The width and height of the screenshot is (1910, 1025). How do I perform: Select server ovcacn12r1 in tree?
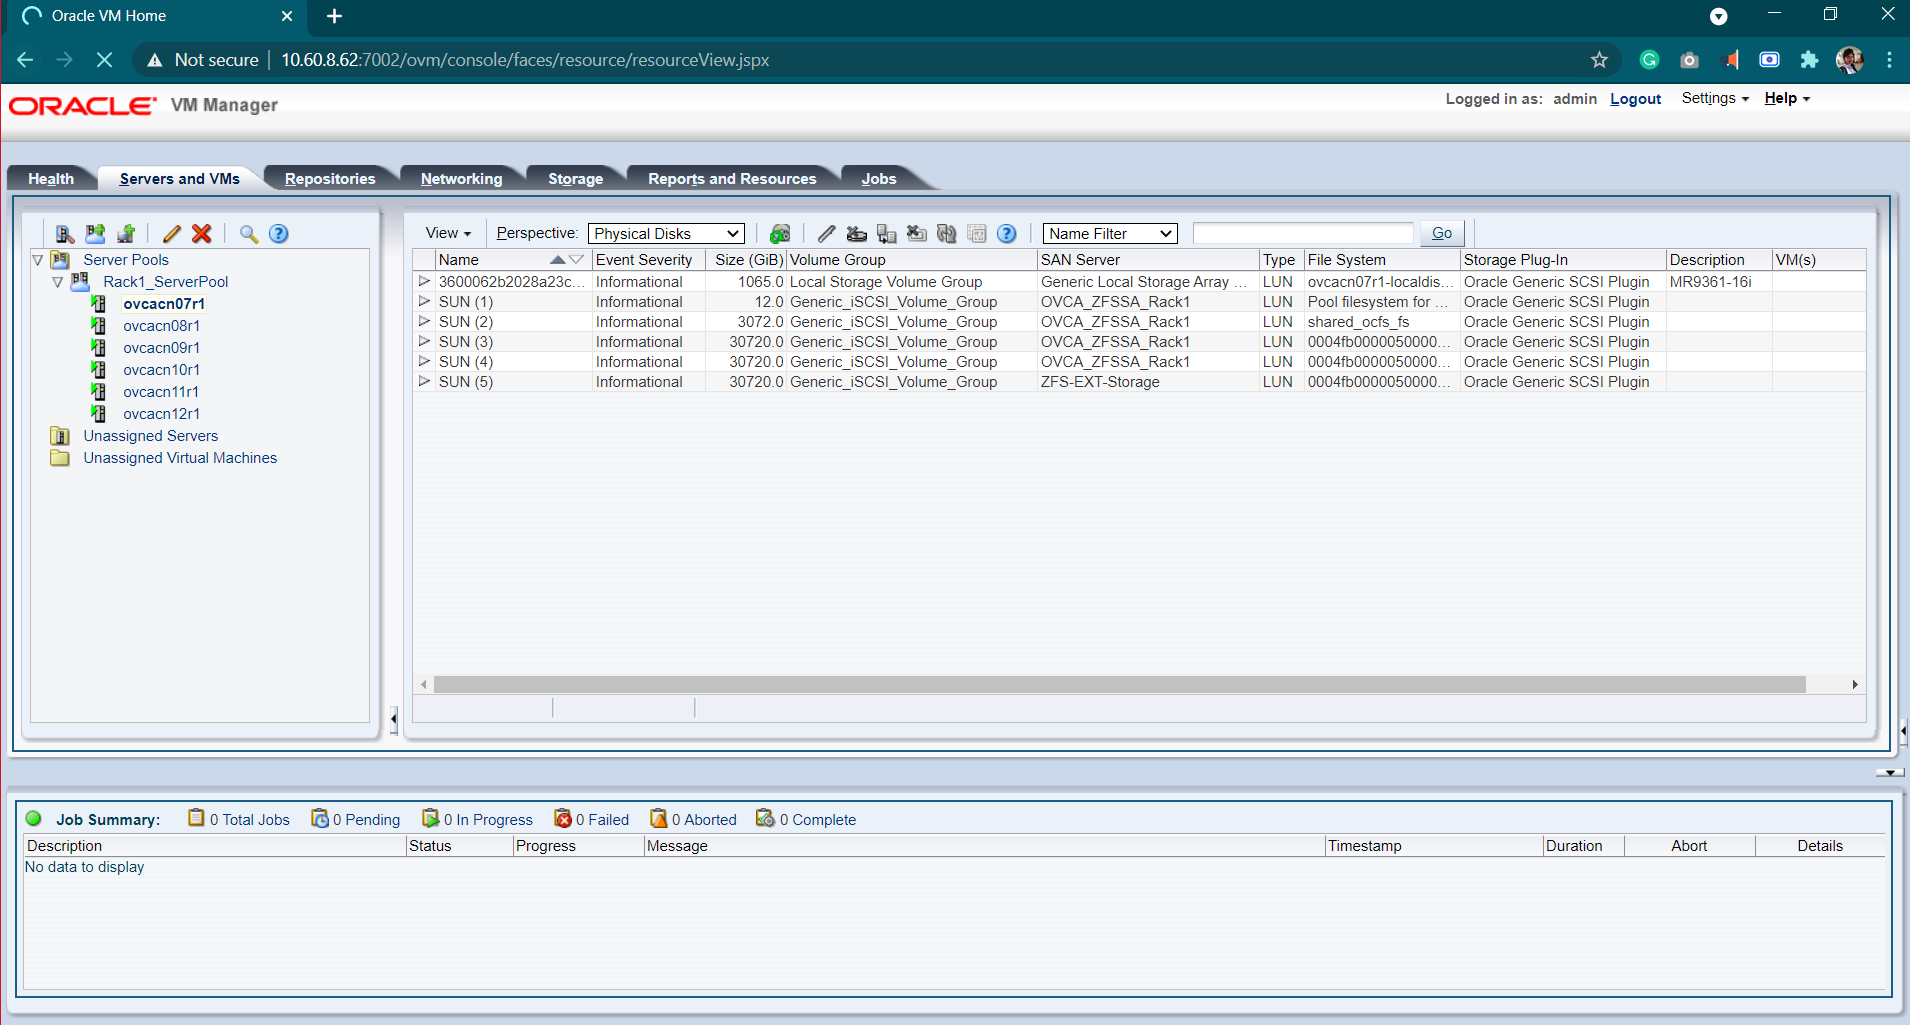161,414
